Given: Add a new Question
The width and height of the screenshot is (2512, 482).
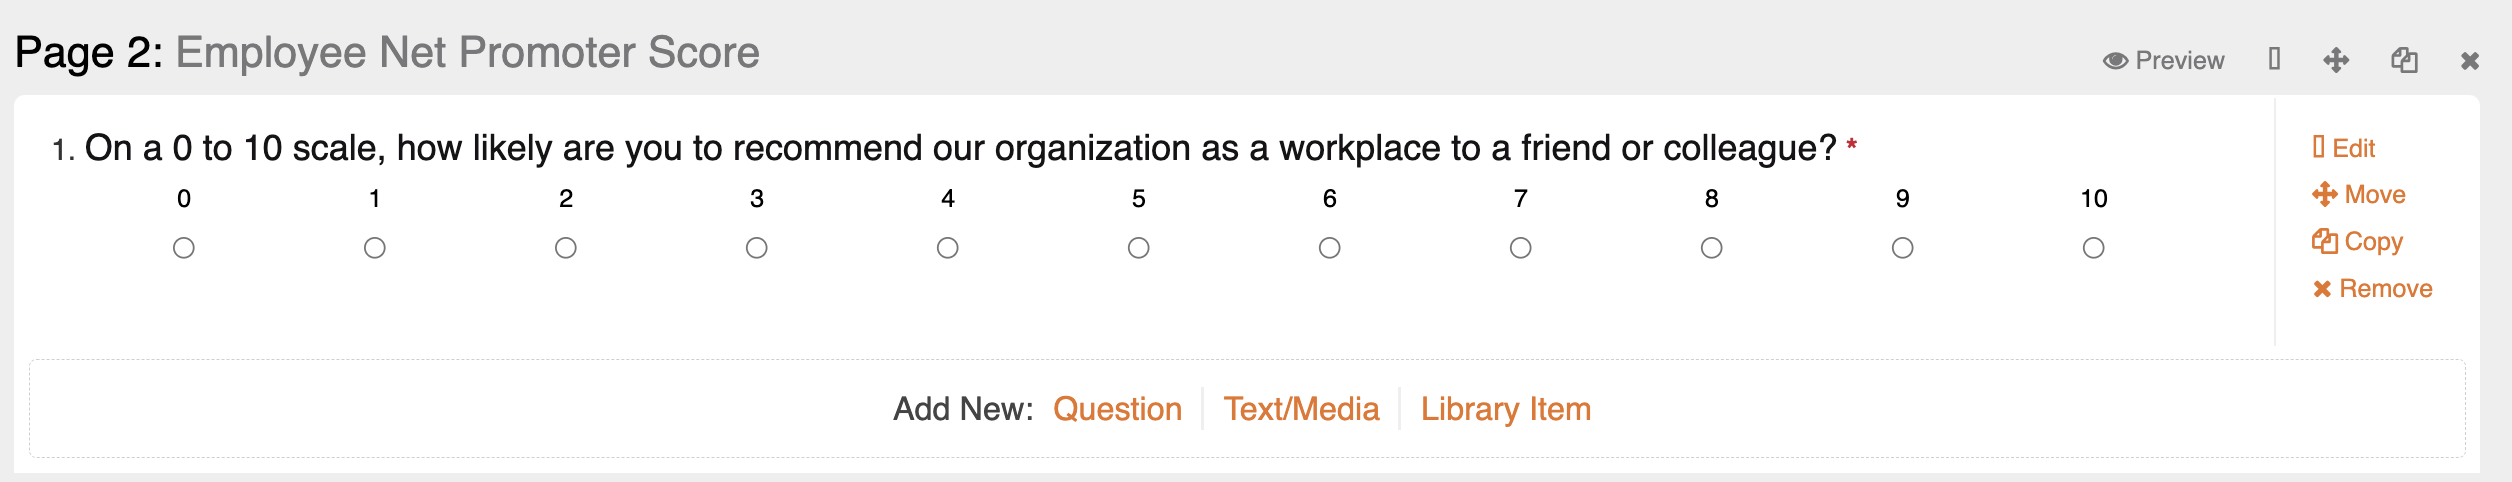Looking at the screenshot, I should click(1117, 409).
